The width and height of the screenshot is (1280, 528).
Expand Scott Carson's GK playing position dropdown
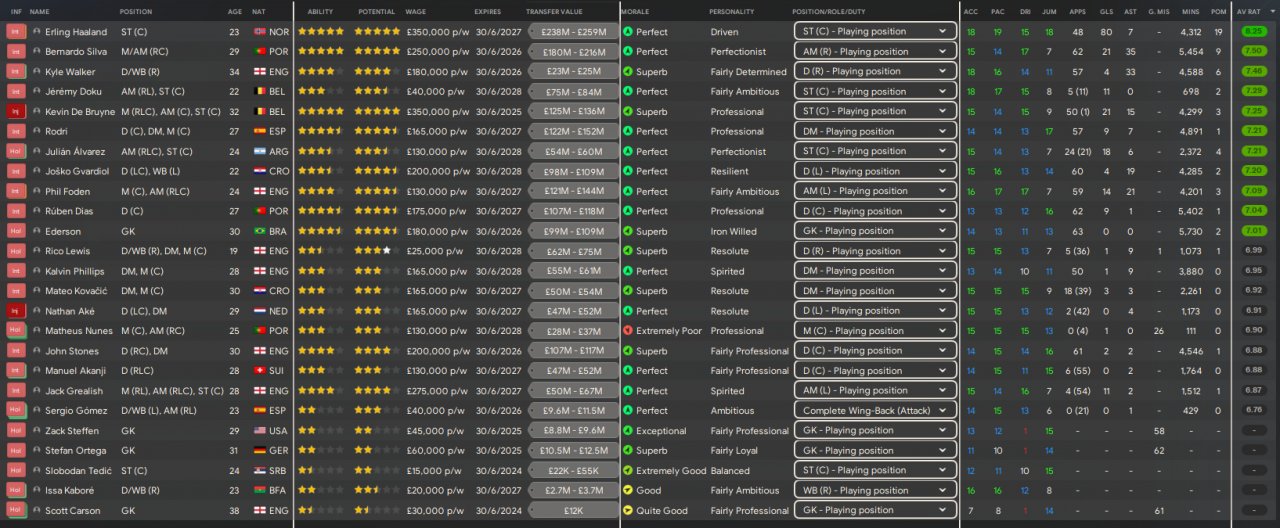(x=875, y=510)
